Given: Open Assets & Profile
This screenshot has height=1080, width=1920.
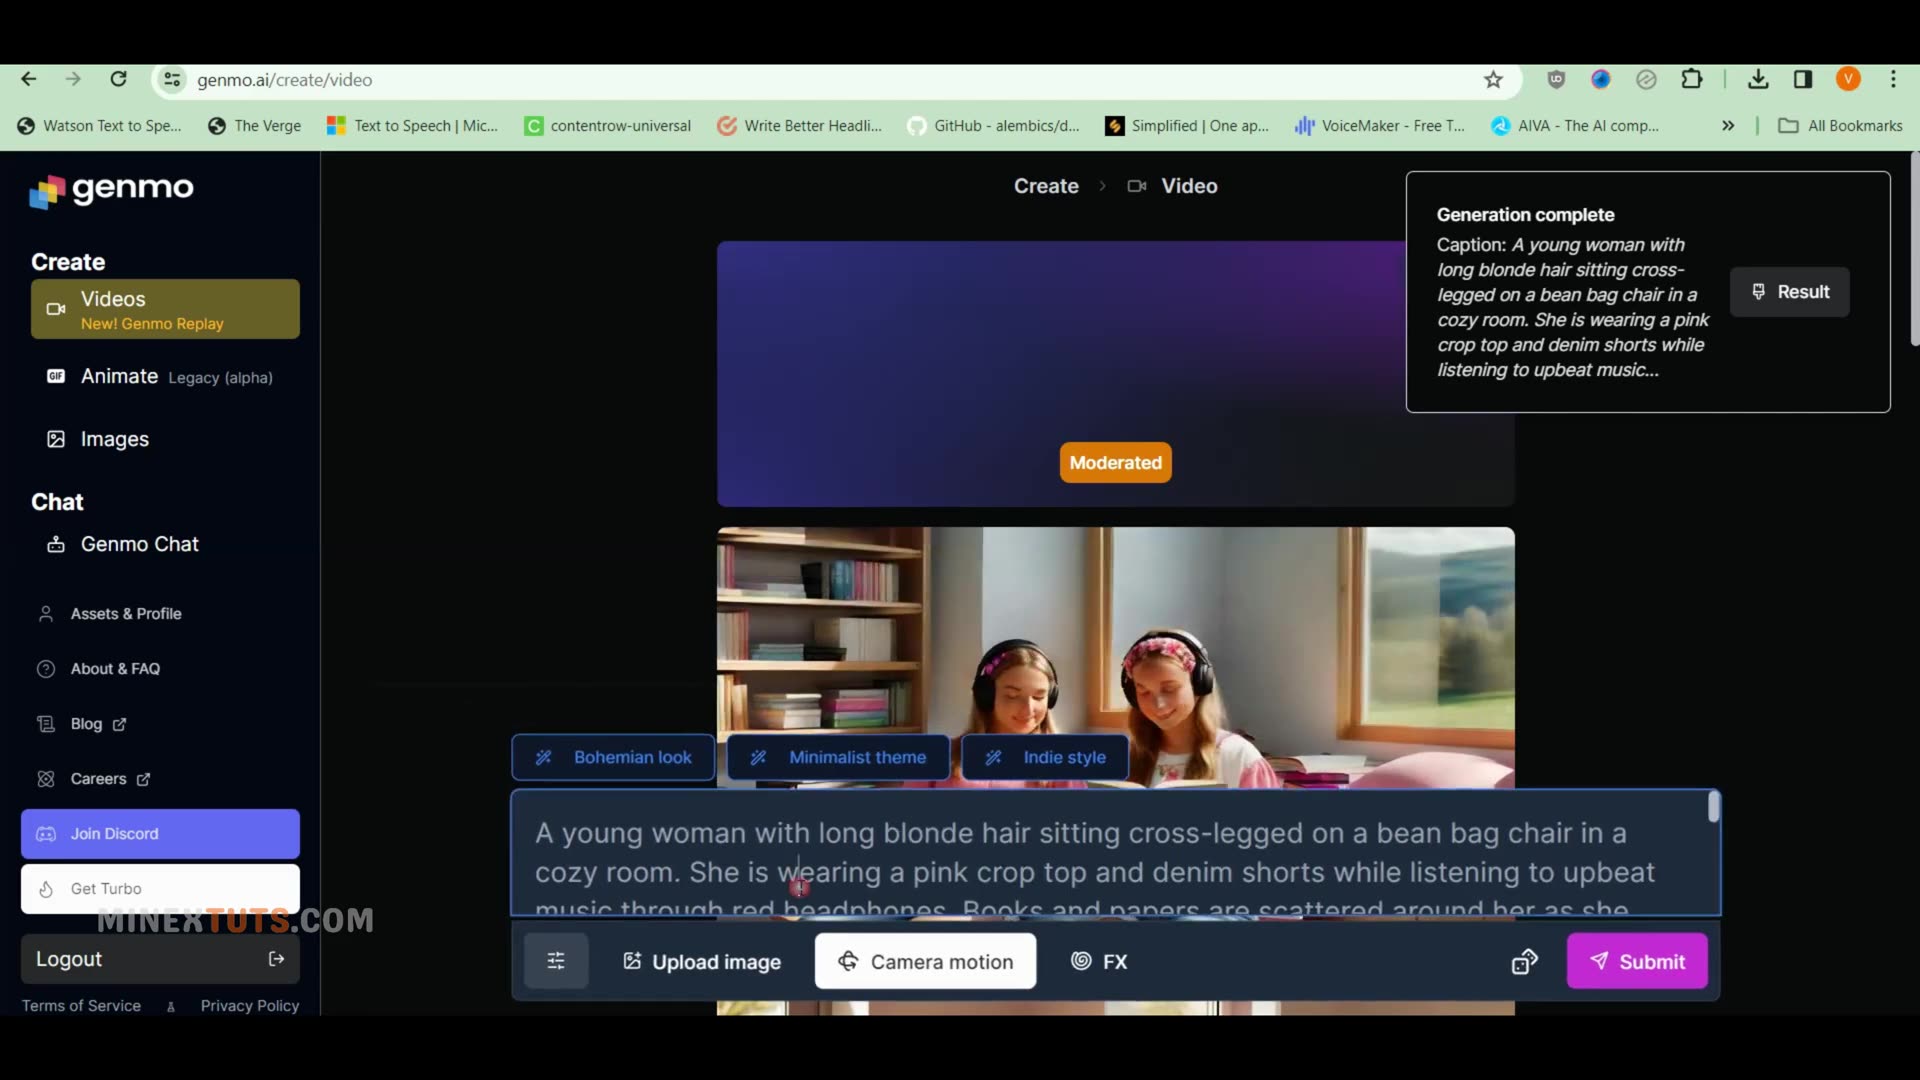Looking at the screenshot, I should pyautogui.click(x=125, y=613).
